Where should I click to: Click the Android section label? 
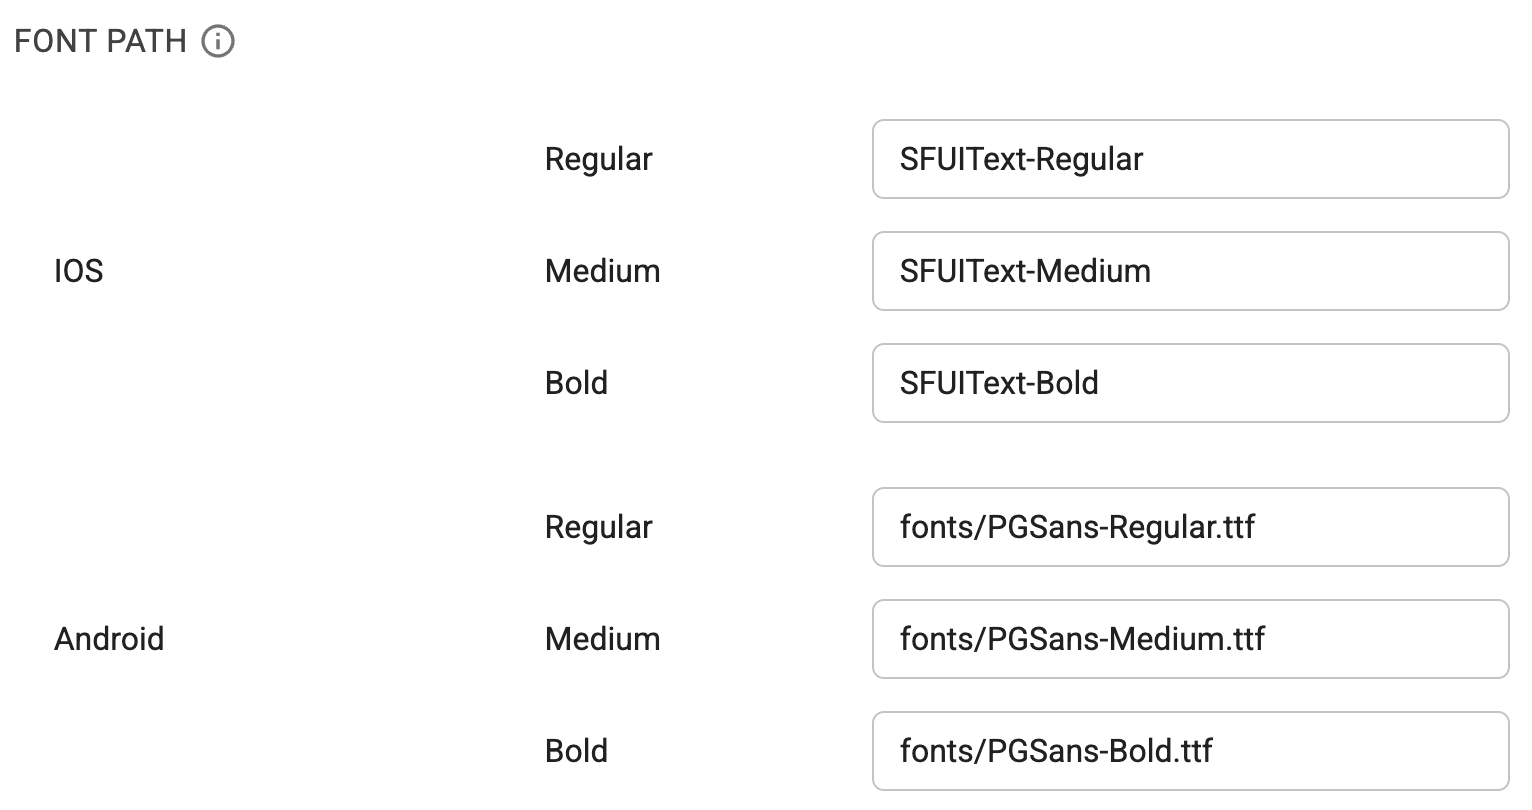(x=110, y=639)
